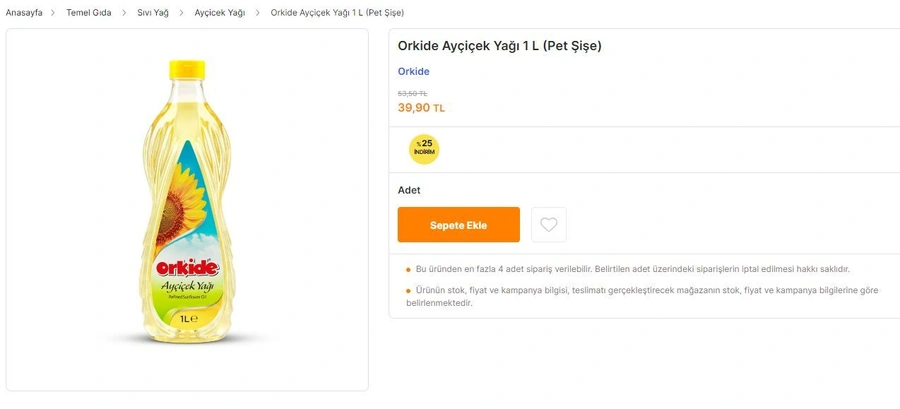Click the Adet label
The width and height of the screenshot is (900, 409).
(x=409, y=190)
